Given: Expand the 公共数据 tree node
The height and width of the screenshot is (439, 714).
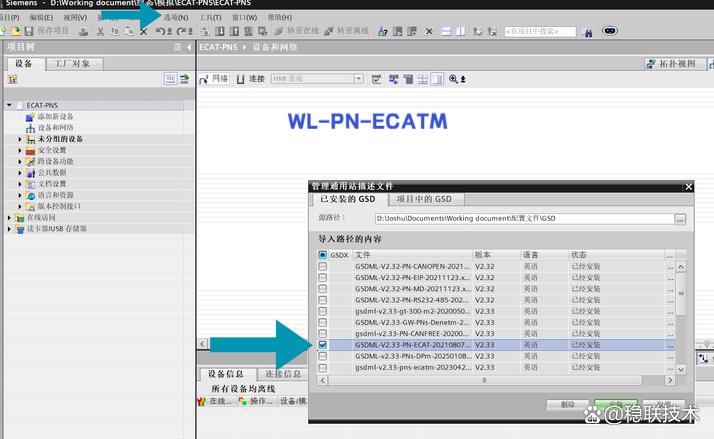Looking at the screenshot, I should pyautogui.click(x=20, y=173).
